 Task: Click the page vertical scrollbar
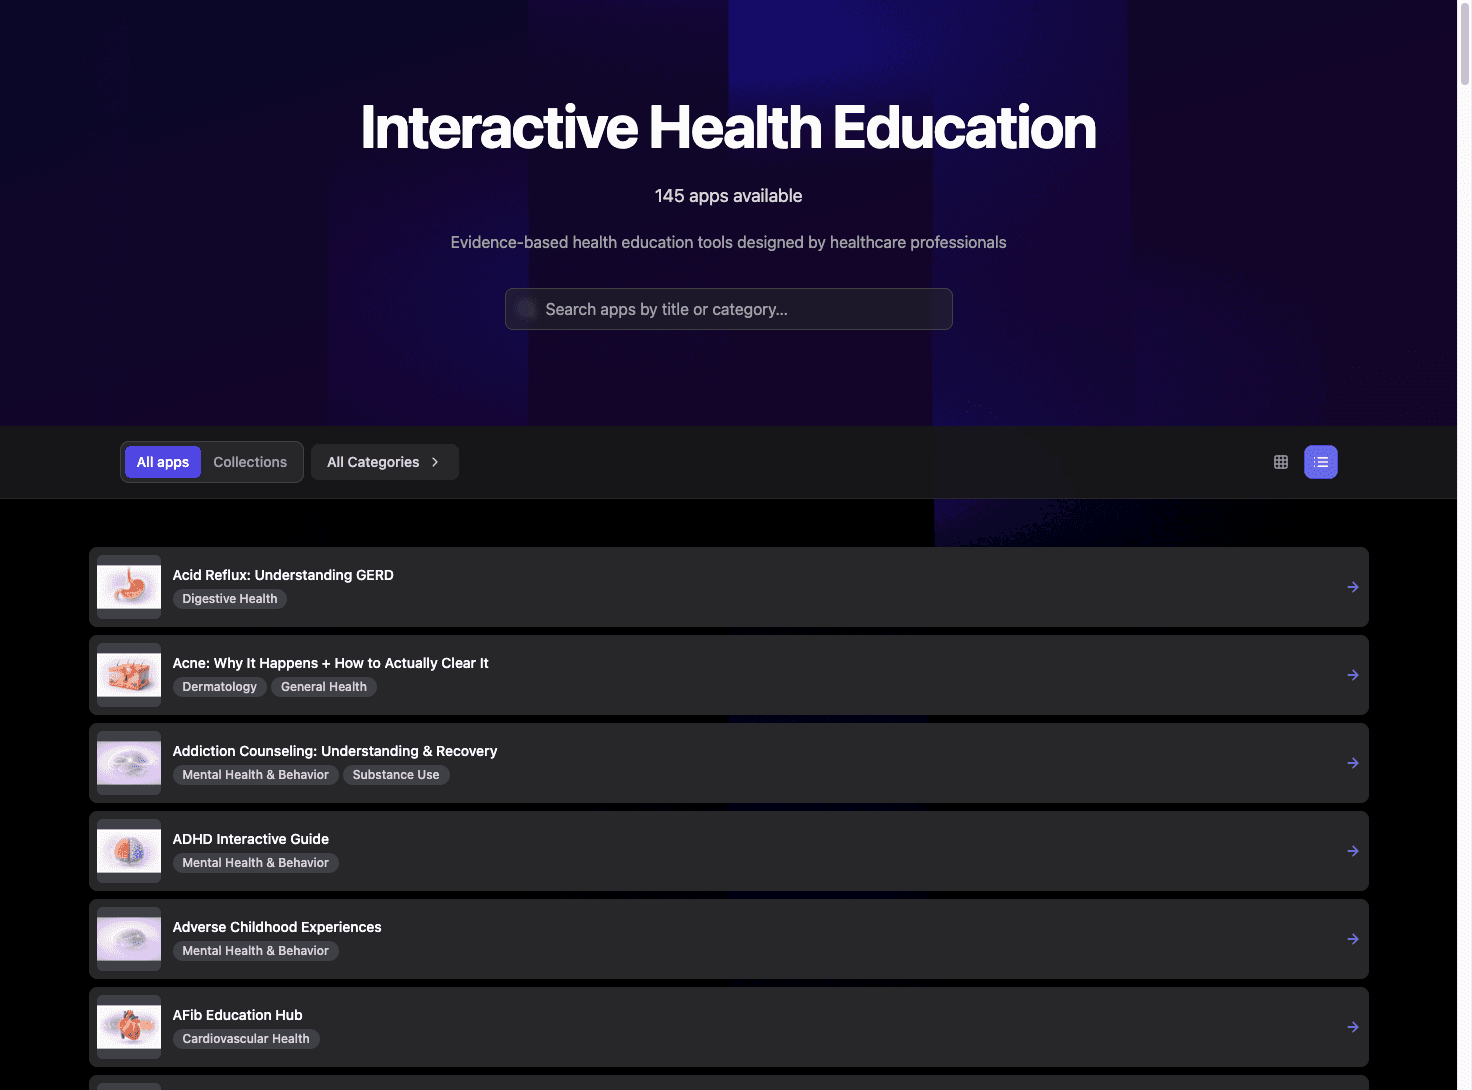[1465, 45]
